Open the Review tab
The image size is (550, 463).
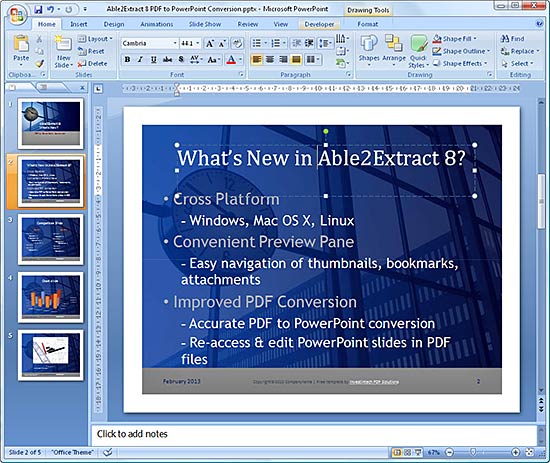pos(248,24)
